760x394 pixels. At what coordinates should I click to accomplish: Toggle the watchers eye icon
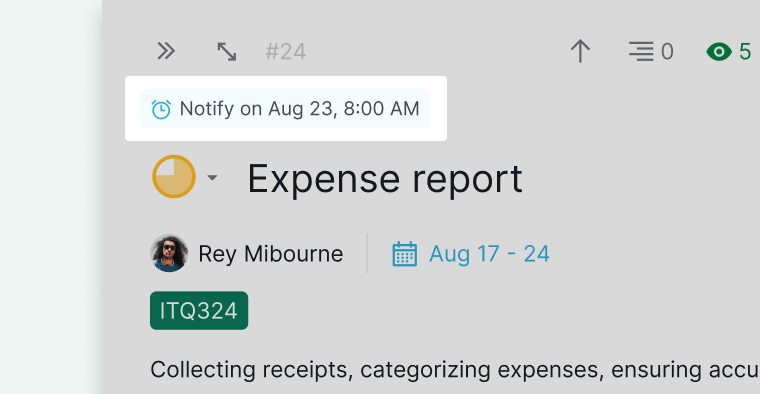click(719, 51)
